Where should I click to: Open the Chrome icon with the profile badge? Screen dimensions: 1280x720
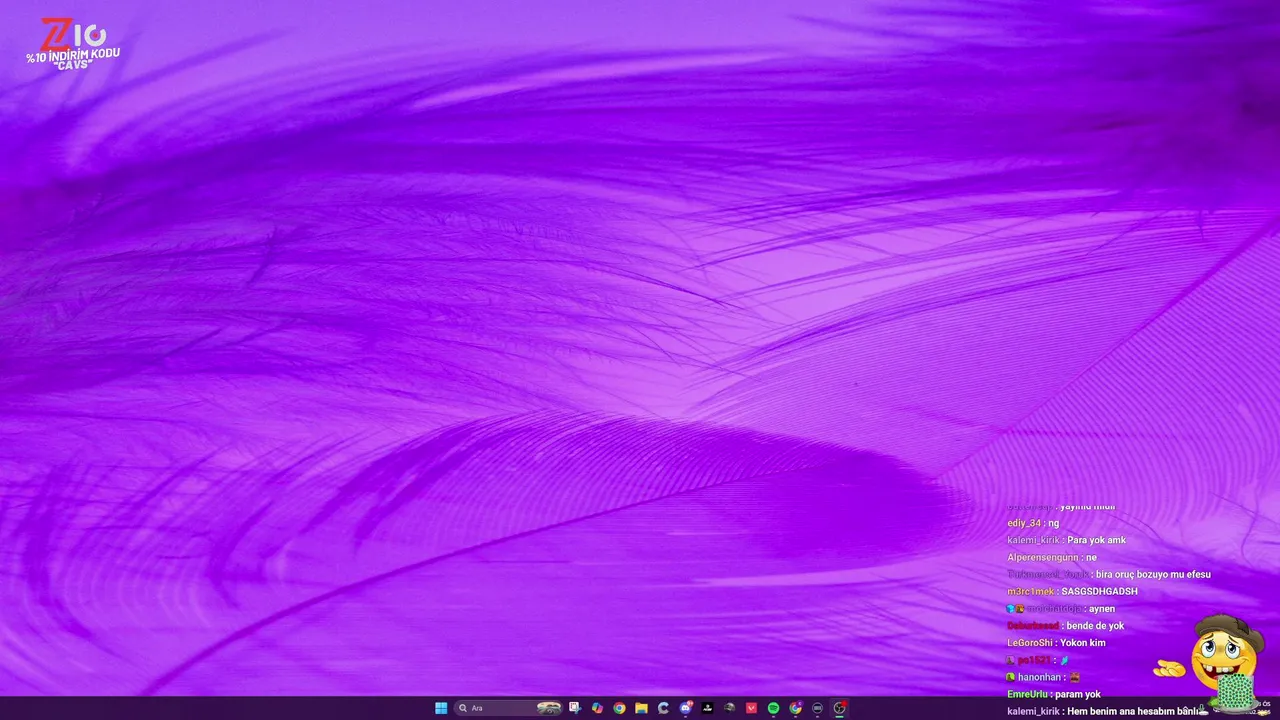point(795,708)
